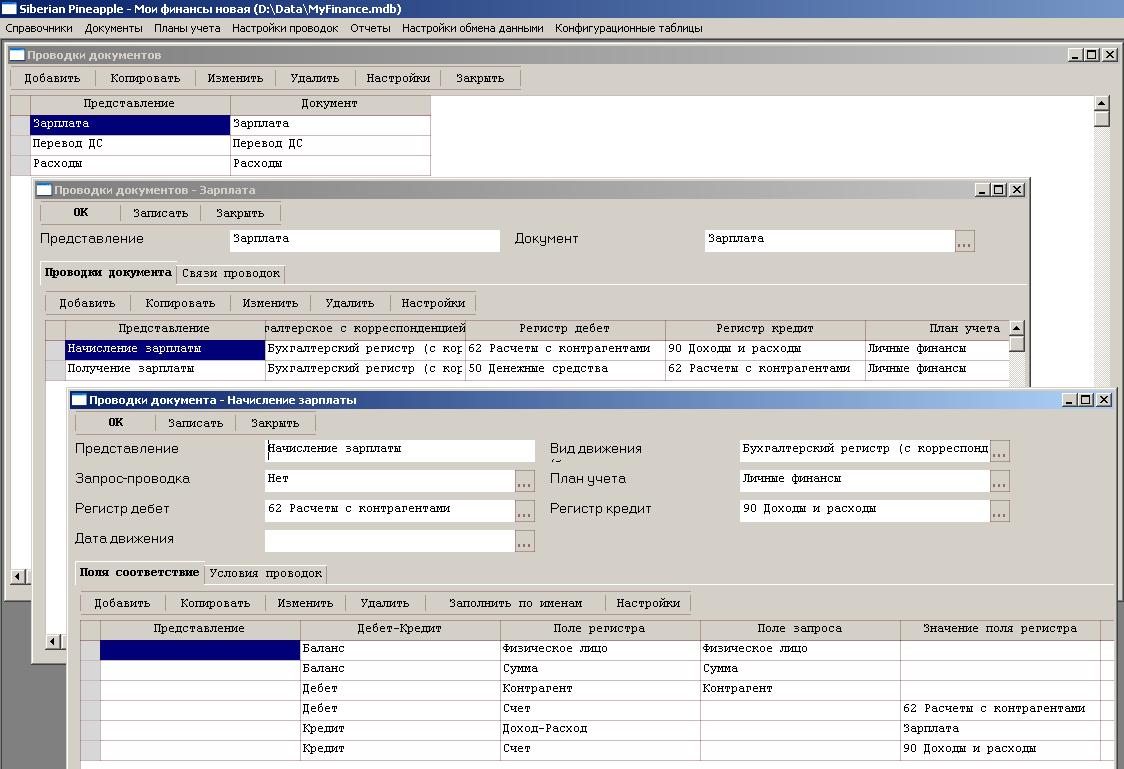Click Закрыть in Начисление зарплаты window
The width and height of the screenshot is (1124, 769).
(275, 423)
